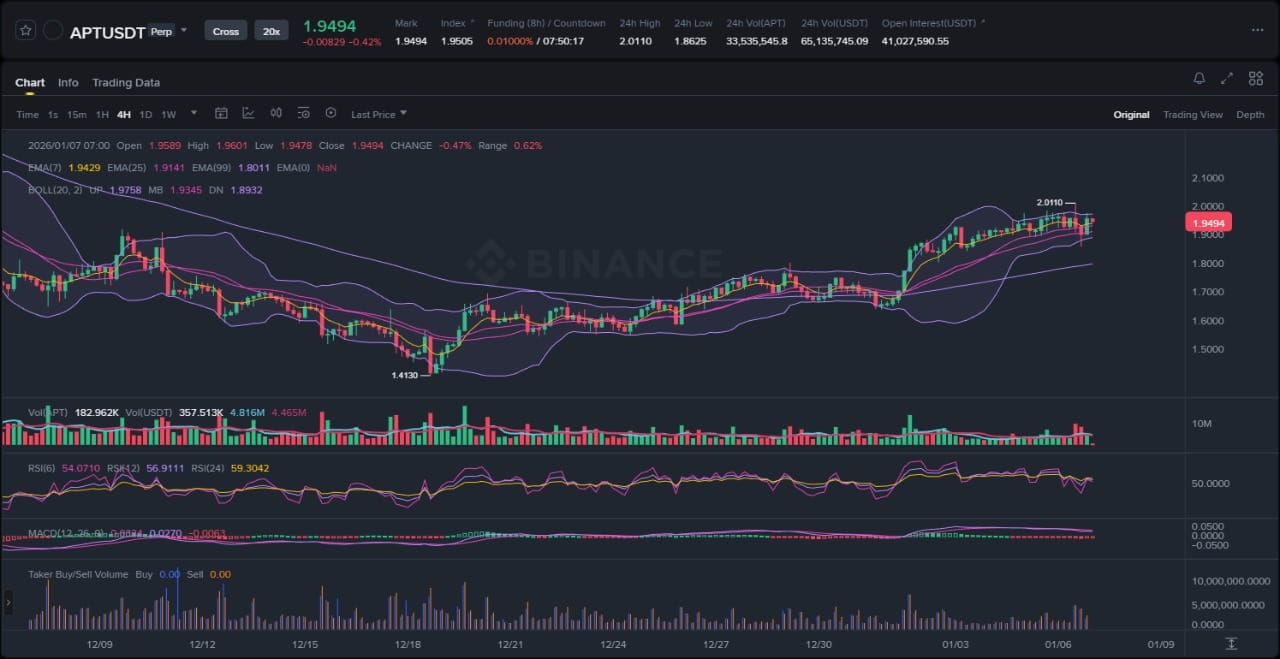1280x659 pixels.
Task: Select the 4H interval
Action: tap(124, 115)
